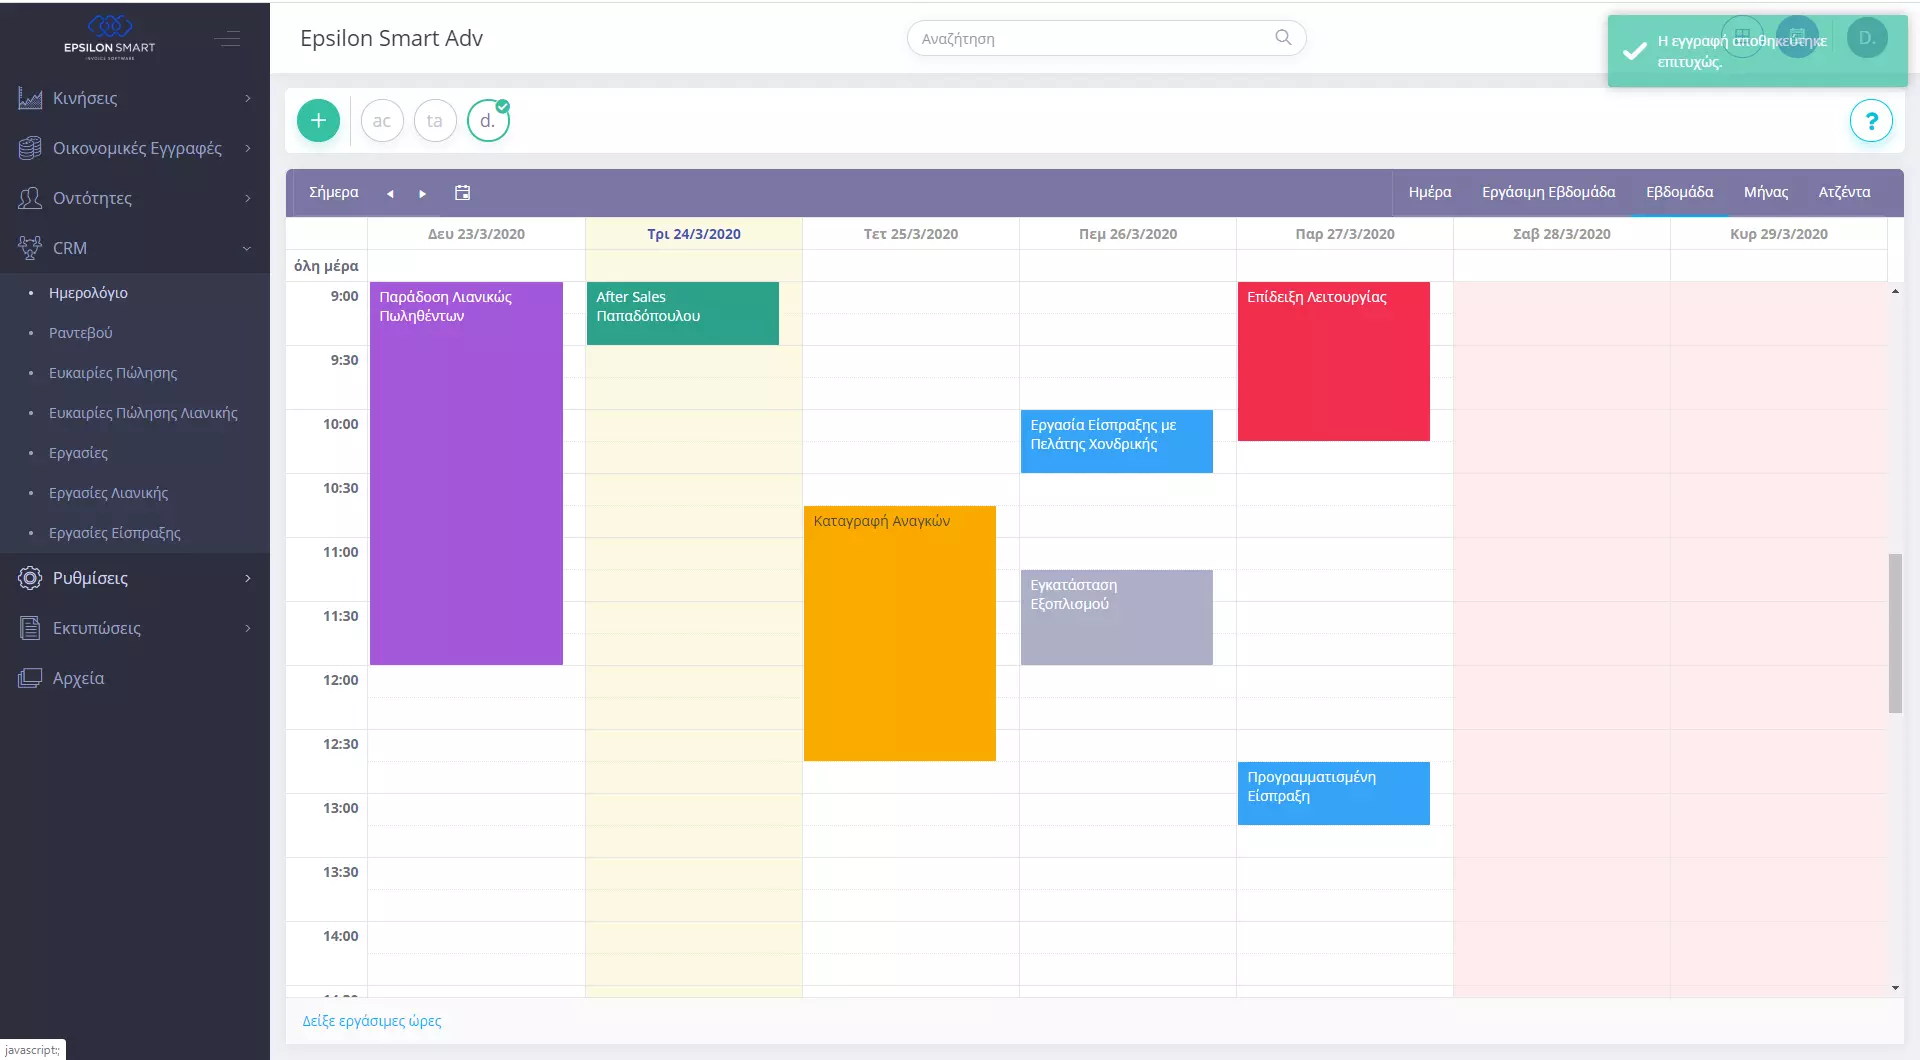
Task: Click the calendar vertical scrollbar thumb
Action: click(x=1895, y=632)
